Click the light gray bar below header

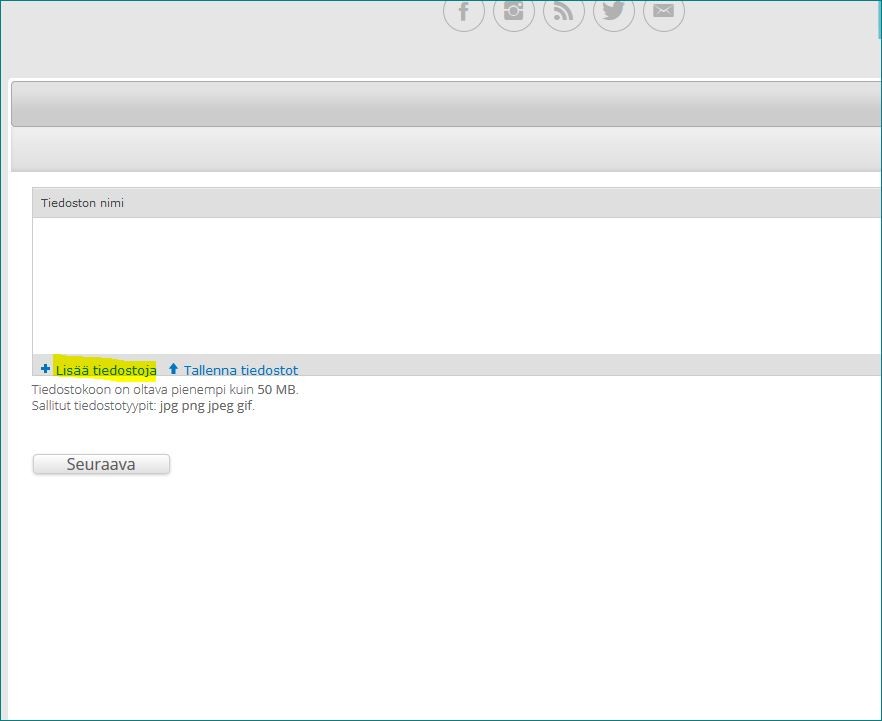(x=445, y=150)
